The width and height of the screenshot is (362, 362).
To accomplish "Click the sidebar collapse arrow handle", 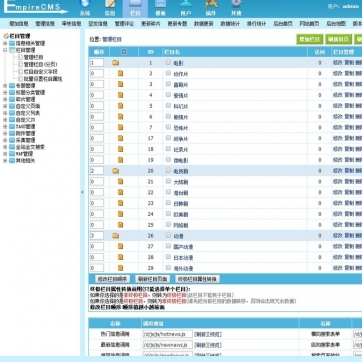I will coord(82,192).
